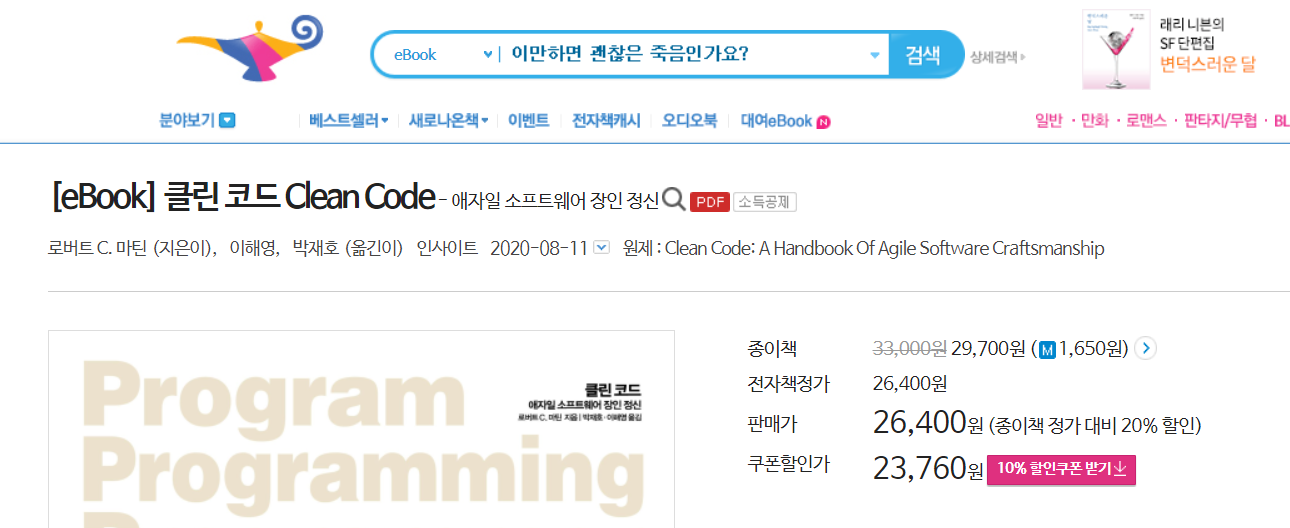Viewport: 1290px width, 528px height.
Task: Go to the 대여eBook menu
Action: pos(776,121)
